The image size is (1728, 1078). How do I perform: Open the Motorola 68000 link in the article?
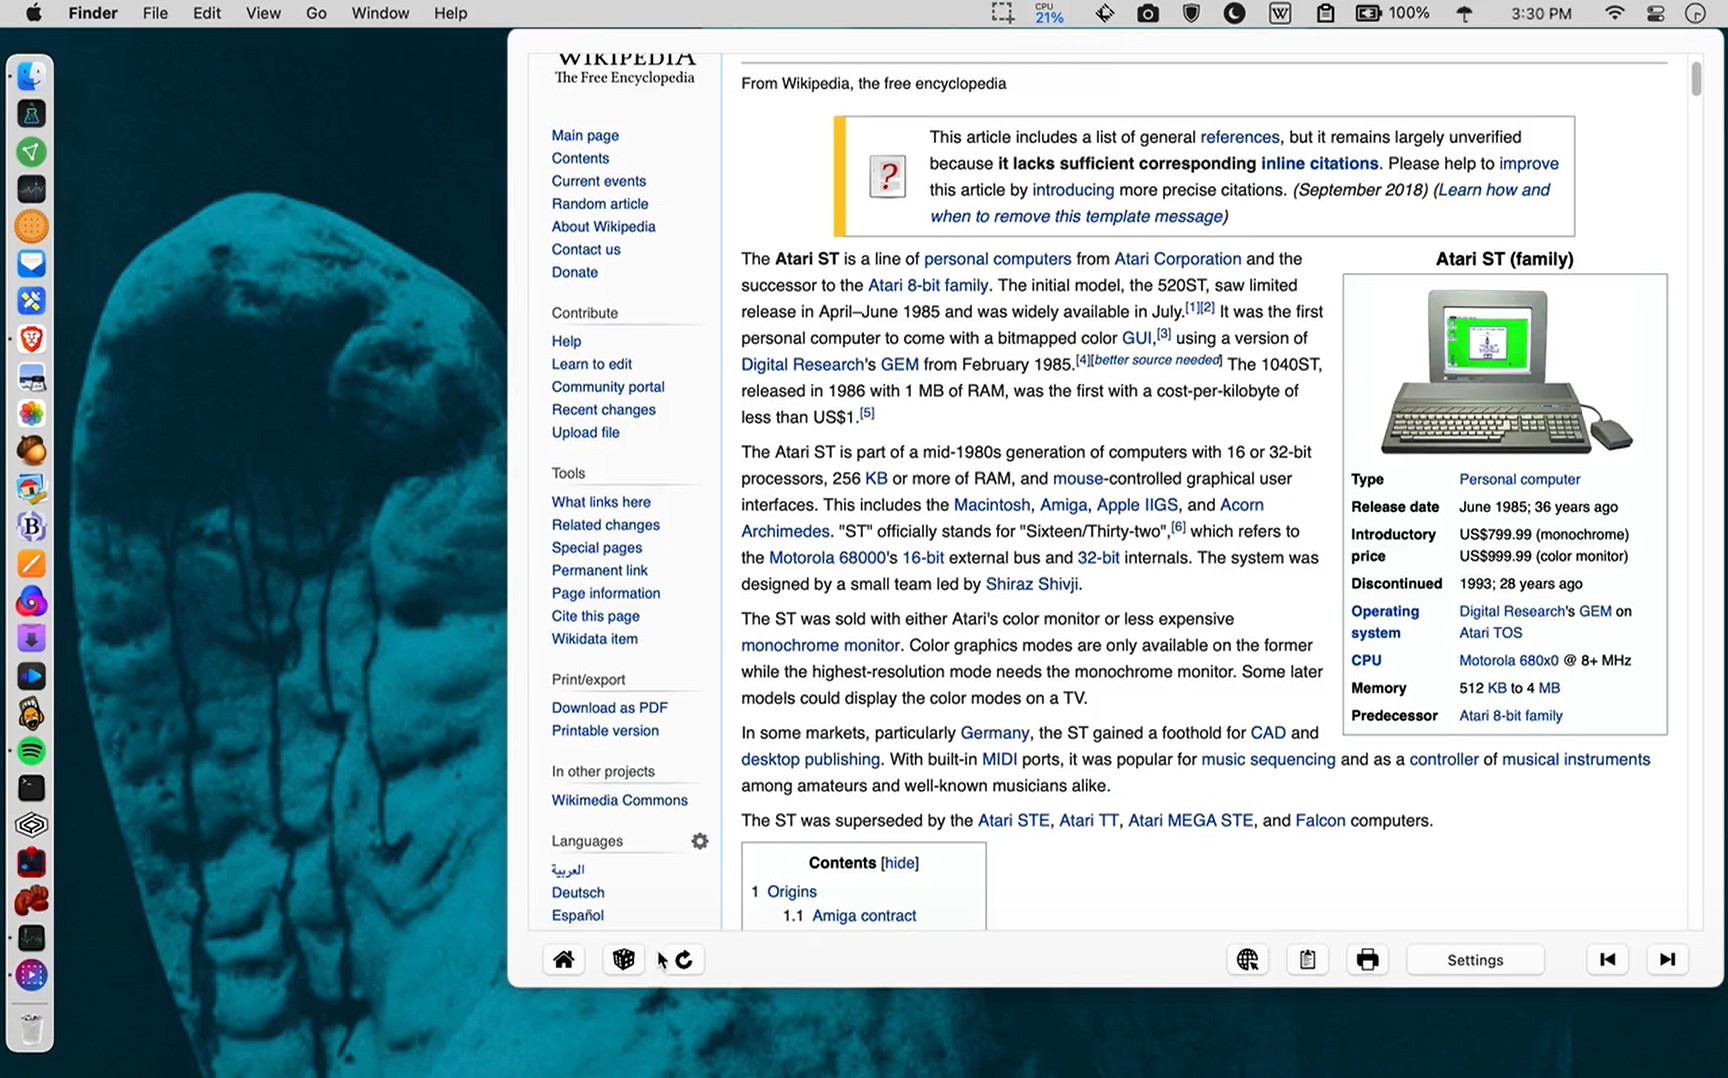click(x=827, y=558)
